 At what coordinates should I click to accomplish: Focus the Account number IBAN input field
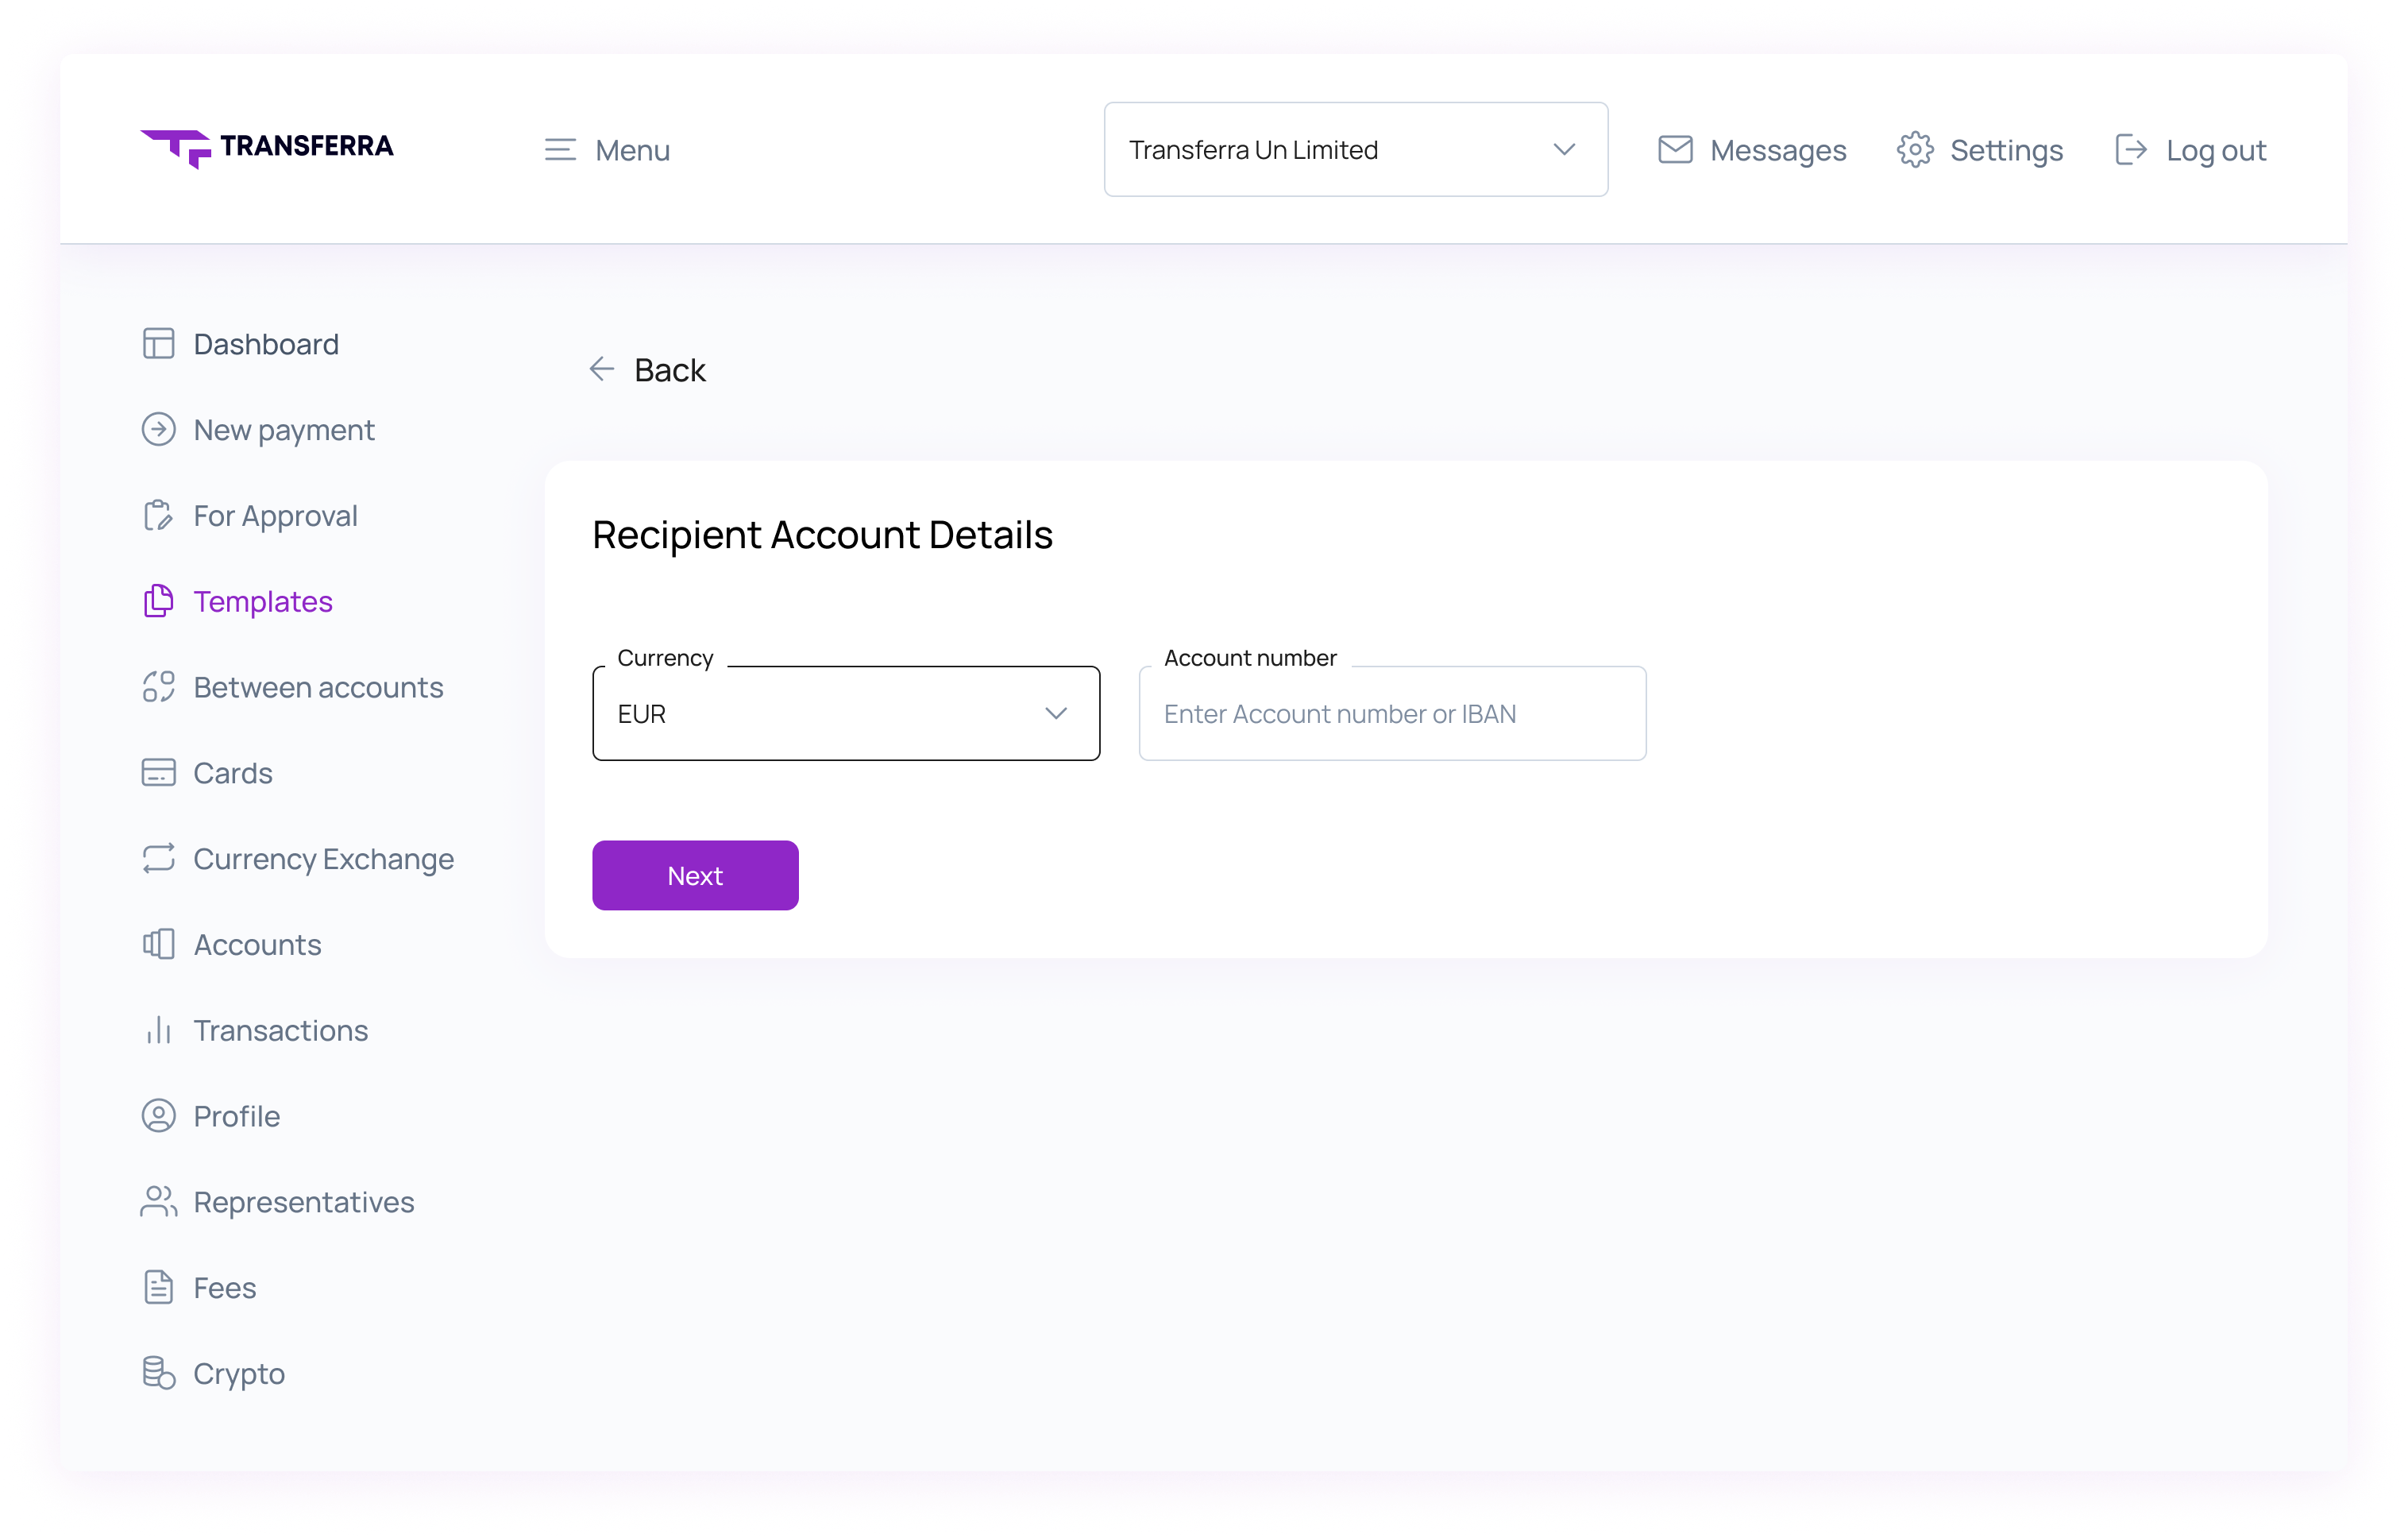click(x=1392, y=713)
